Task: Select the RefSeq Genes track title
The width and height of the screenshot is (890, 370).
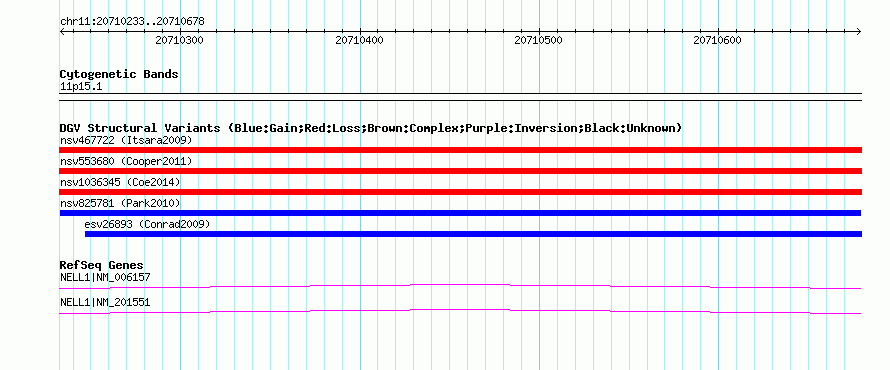Action: pyautogui.click(x=102, y=266)
